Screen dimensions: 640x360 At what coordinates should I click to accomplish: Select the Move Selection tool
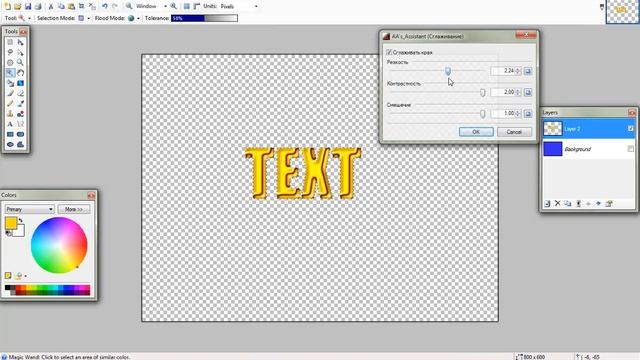tap(20, 52)
